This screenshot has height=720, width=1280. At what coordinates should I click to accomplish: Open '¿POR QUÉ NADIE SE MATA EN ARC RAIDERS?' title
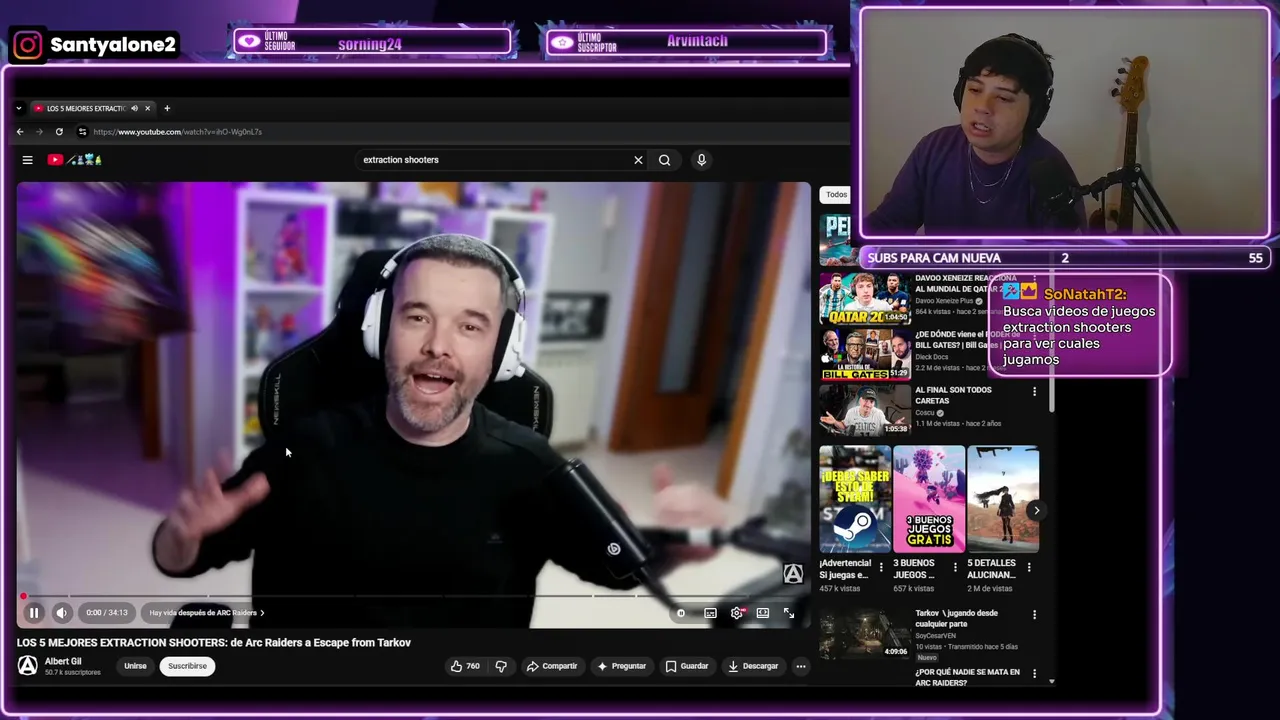coord(967,677)
